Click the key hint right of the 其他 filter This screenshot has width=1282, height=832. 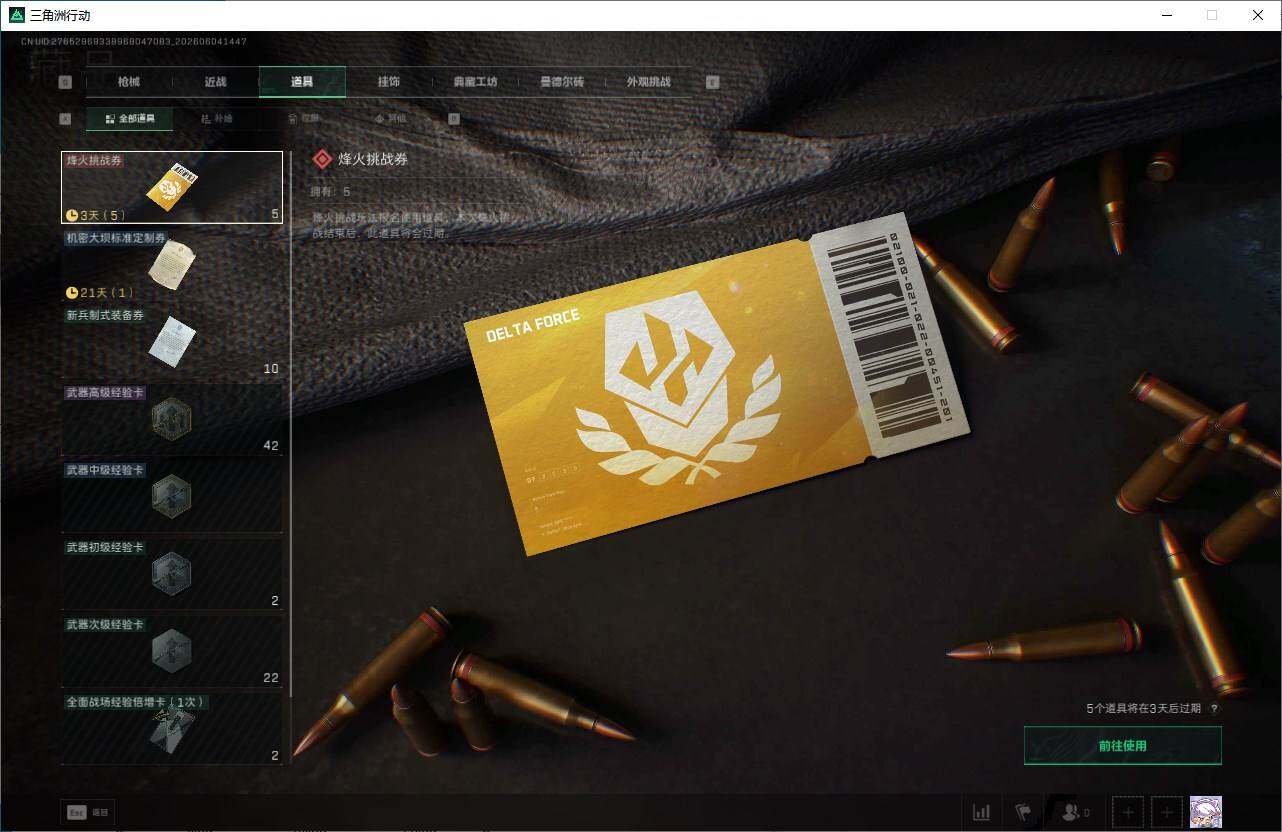point(454,119)
